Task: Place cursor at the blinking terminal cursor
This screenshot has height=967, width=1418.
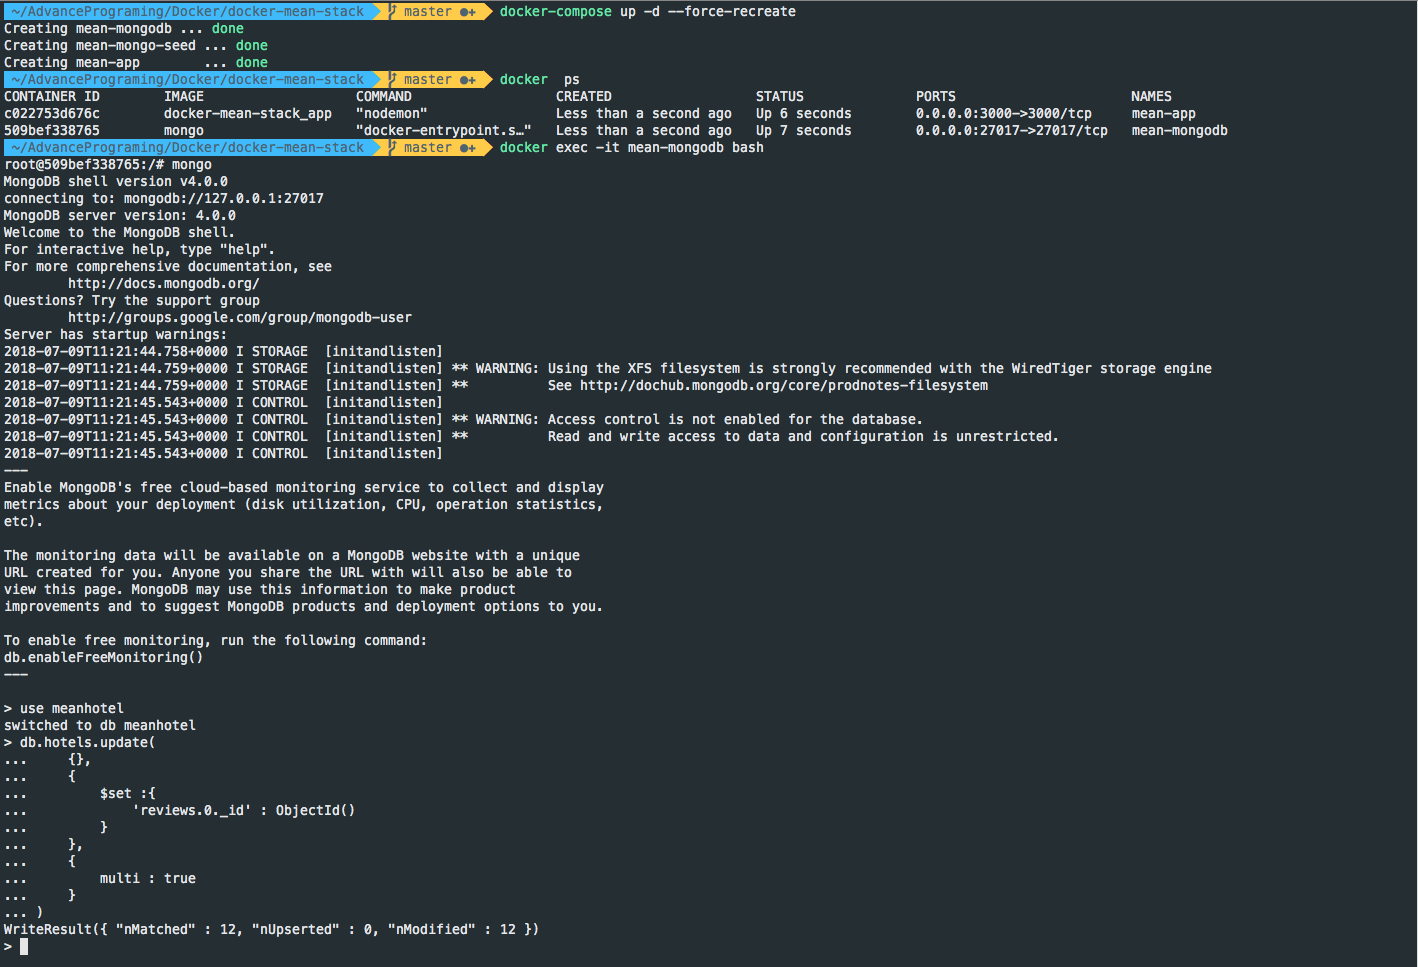Action: coord(24,945)
